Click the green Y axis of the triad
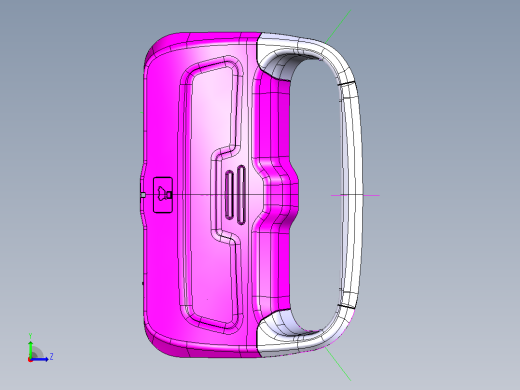Viewport: 520px width, 390px height. point(30,349)
